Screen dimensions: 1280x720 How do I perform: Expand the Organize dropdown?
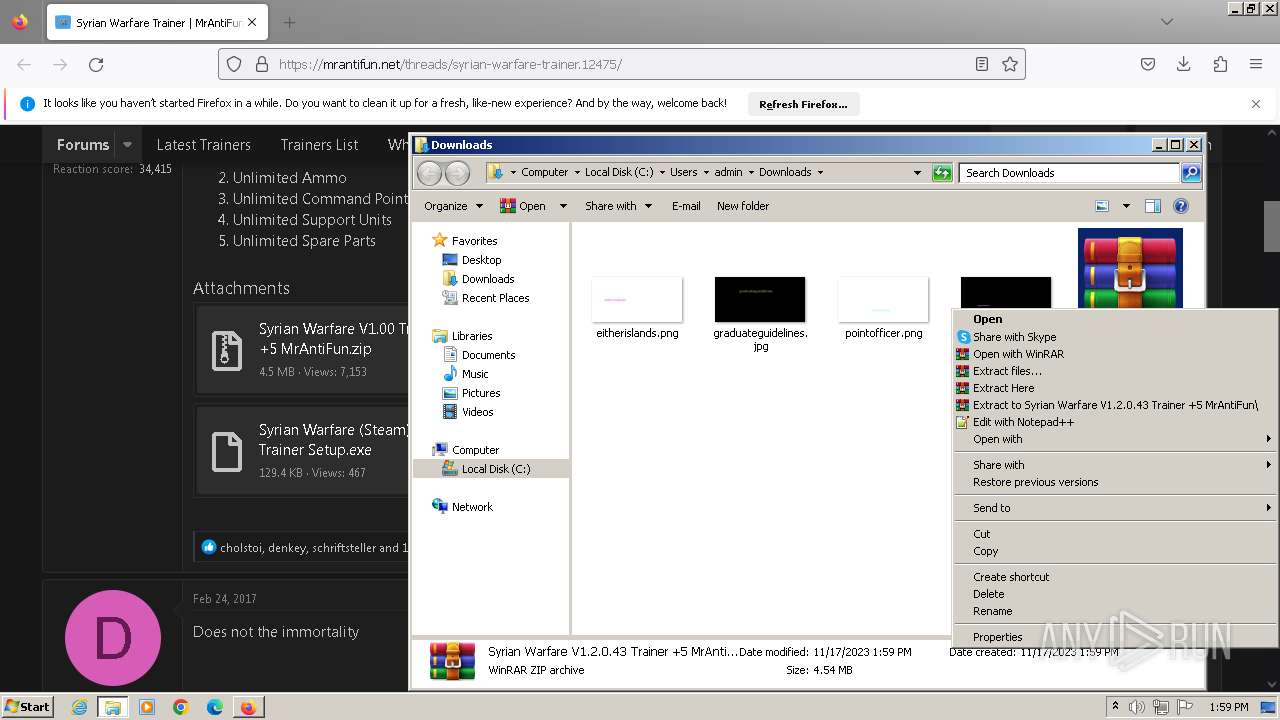pos(454,206)
